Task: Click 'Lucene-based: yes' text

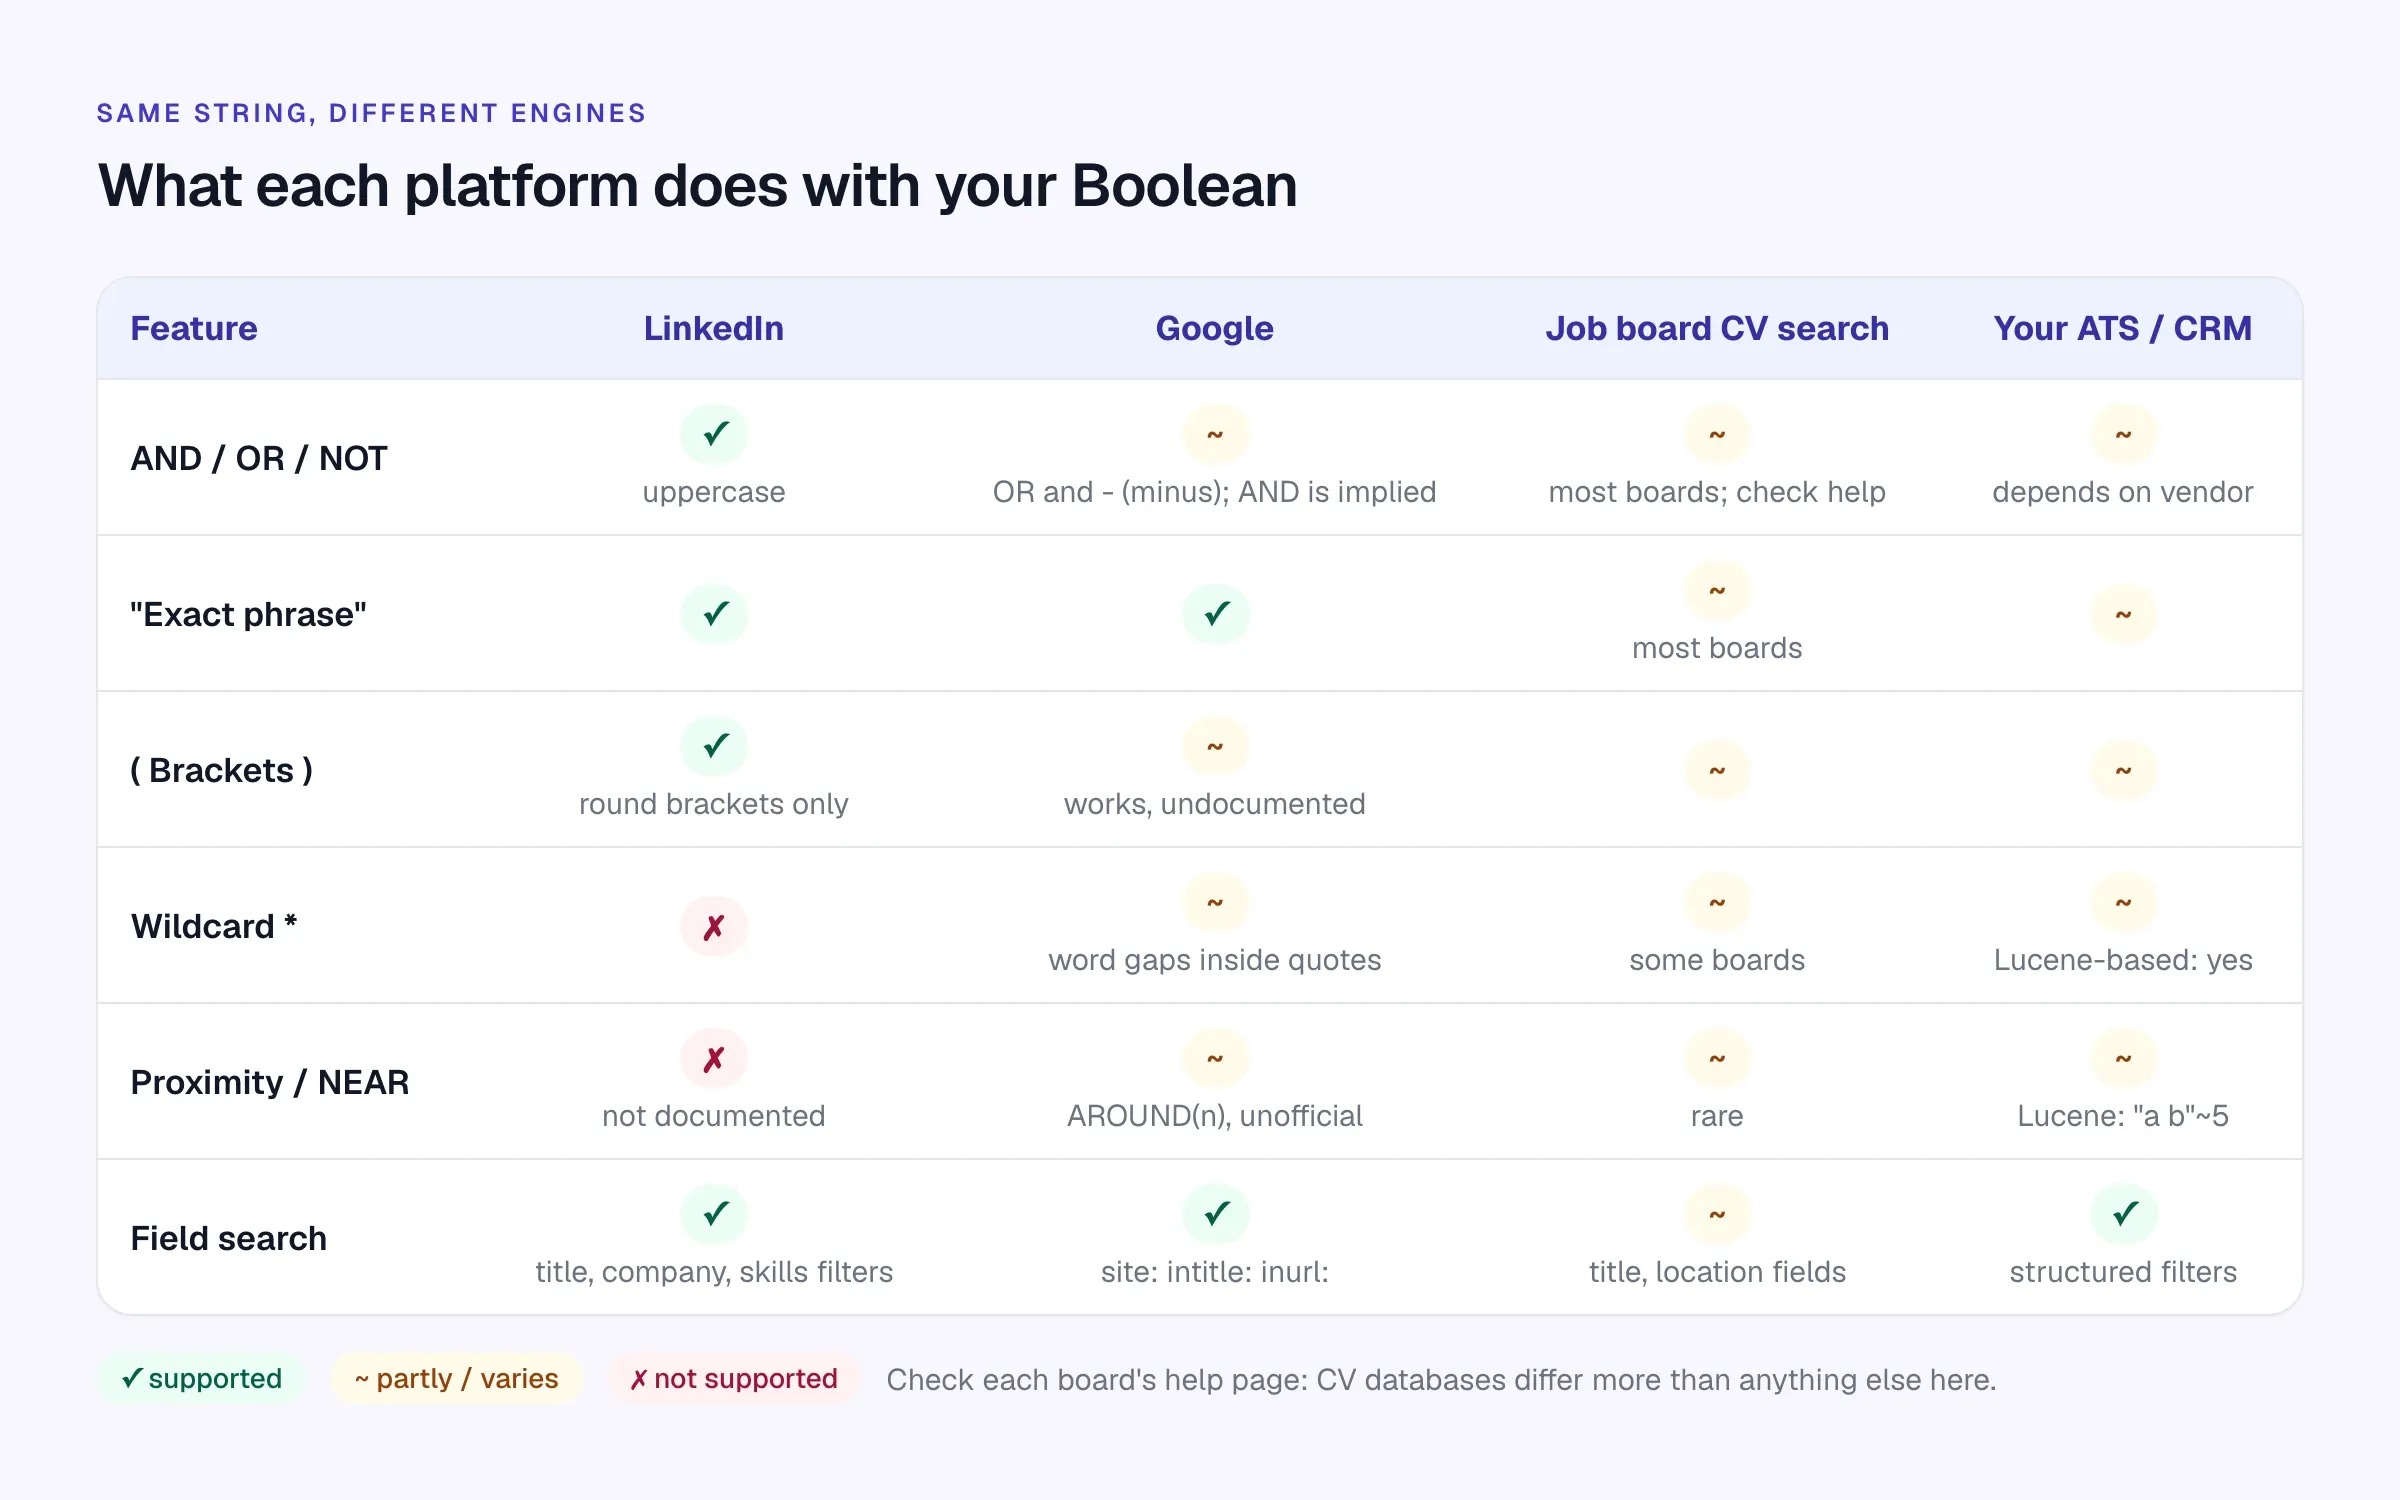Action: (2123, 960)
